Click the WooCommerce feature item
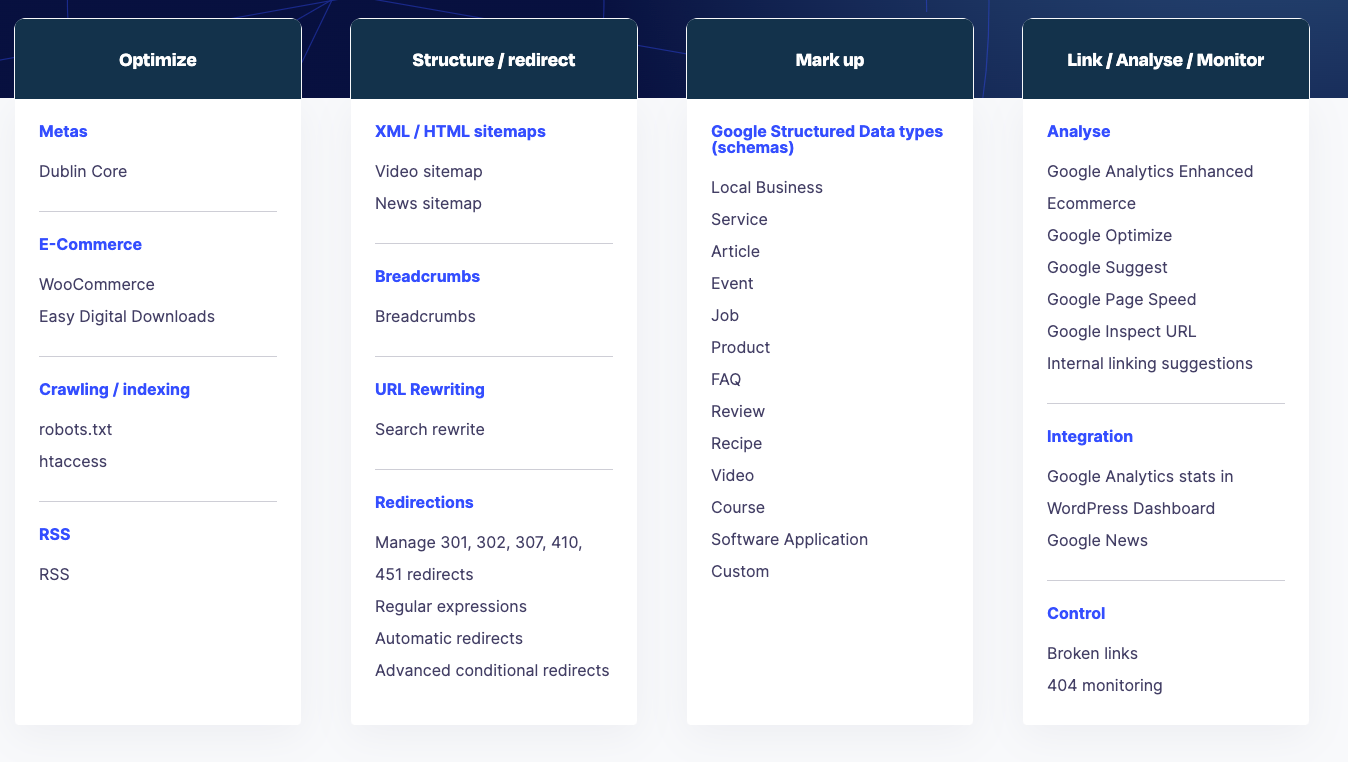 click(x=97, y=284)
